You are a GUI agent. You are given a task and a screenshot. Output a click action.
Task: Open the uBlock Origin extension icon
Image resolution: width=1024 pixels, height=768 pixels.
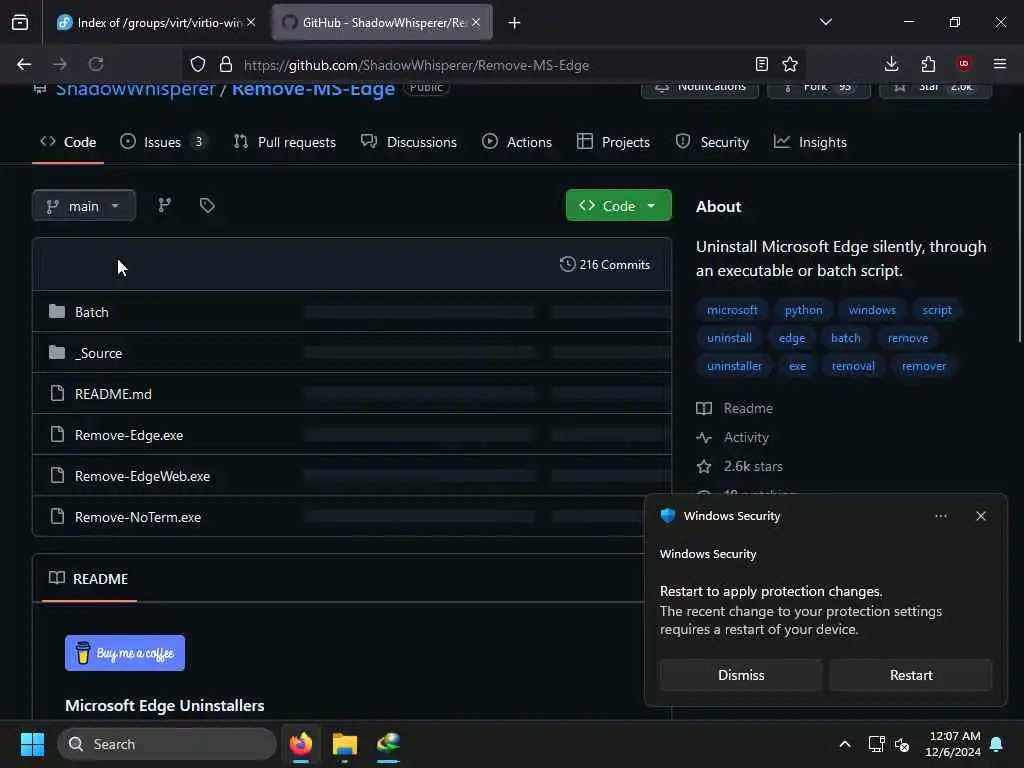(964, 64)
